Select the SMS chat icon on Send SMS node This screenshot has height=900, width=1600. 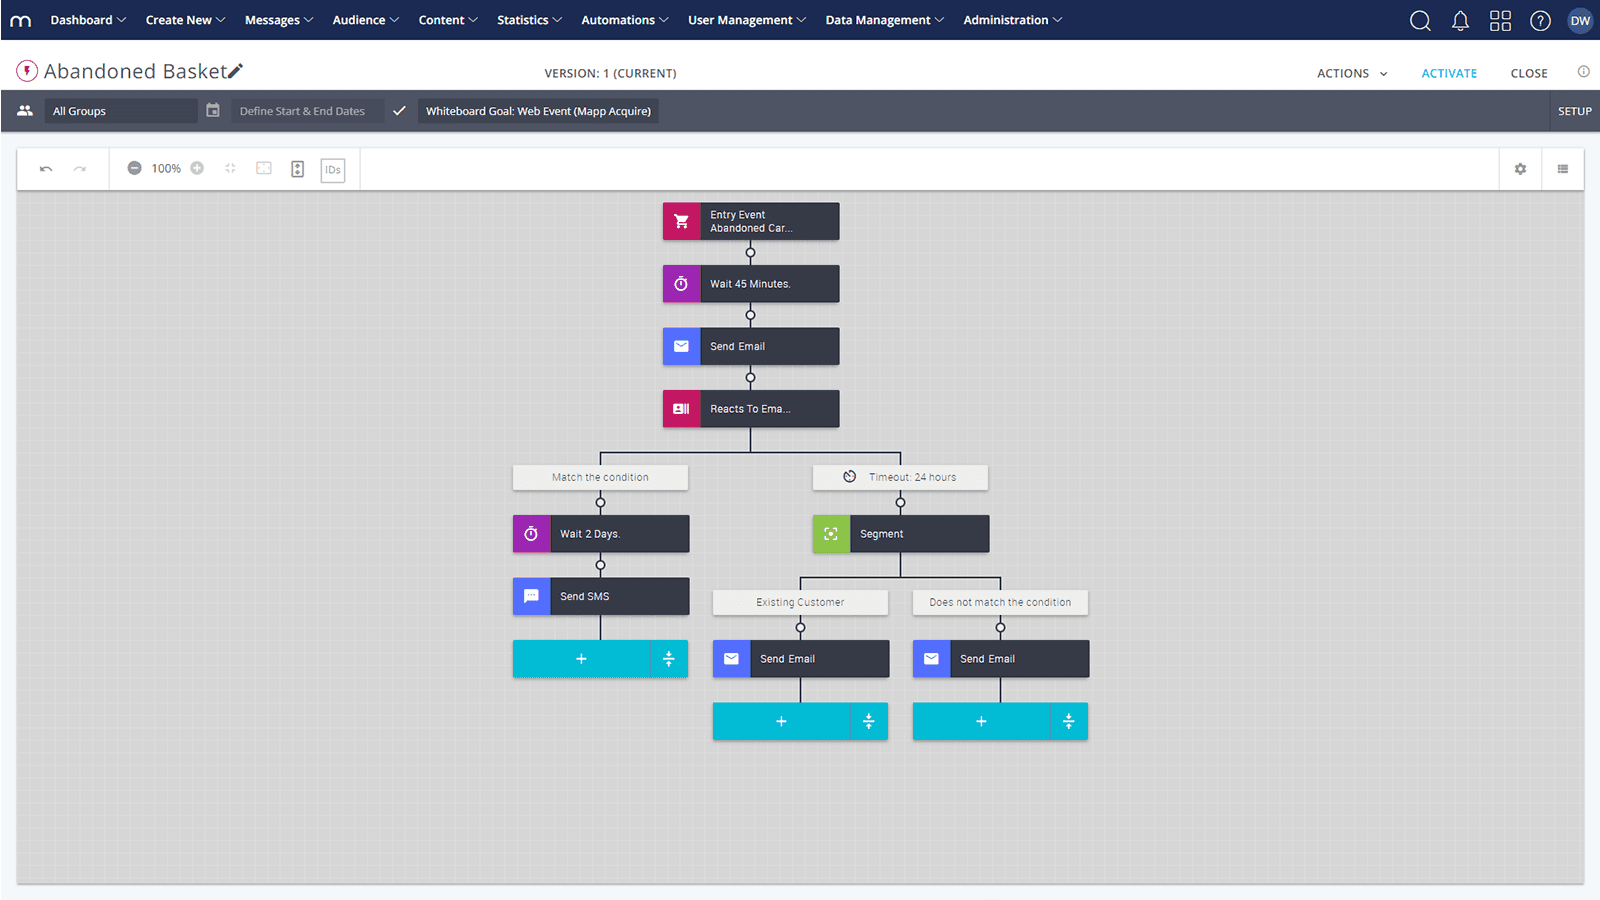(x=531, y=596)
